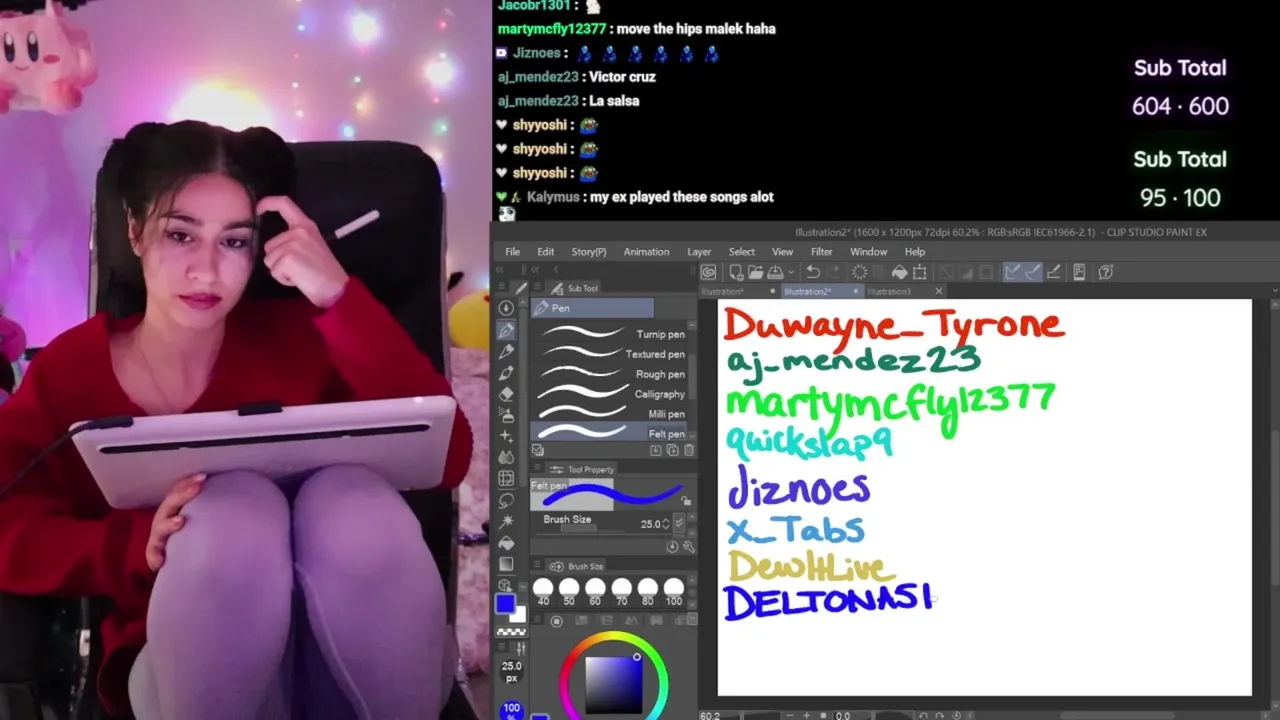1280x720 pixels.
Task: Open Clip Studio support help icon
Action: click(1106, 272)
